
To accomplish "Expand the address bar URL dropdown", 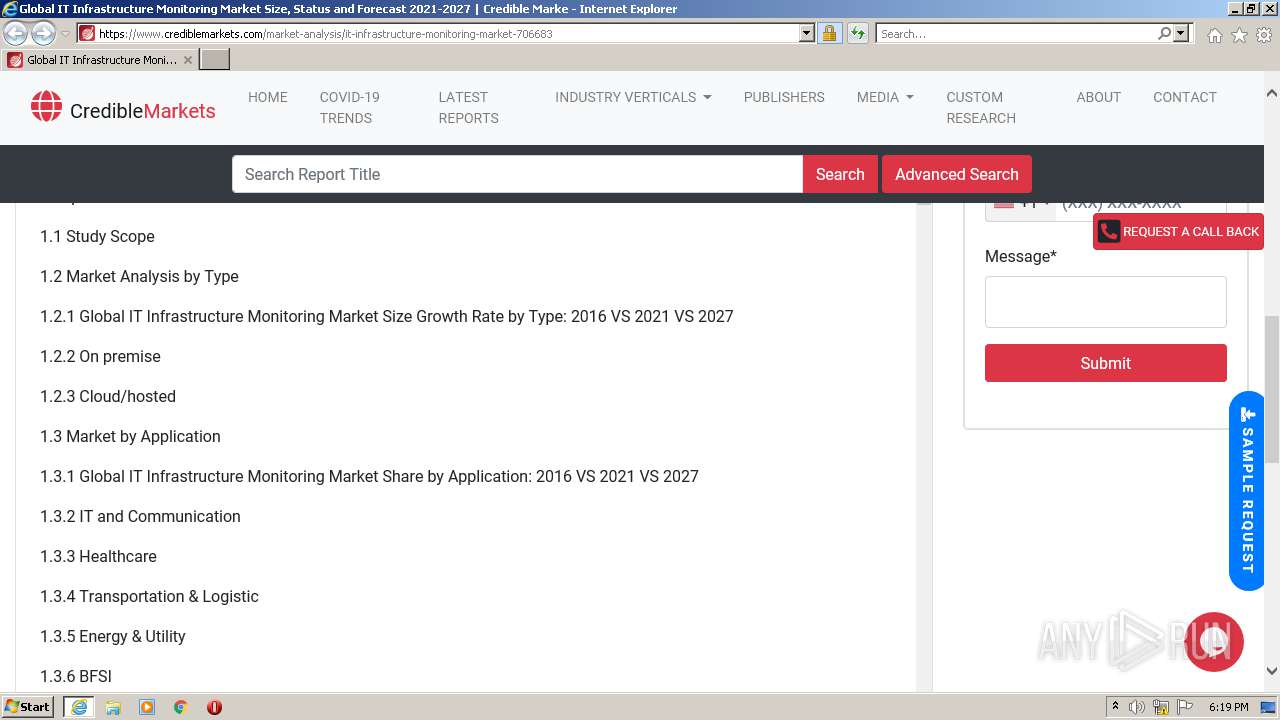I will point(807,33).
